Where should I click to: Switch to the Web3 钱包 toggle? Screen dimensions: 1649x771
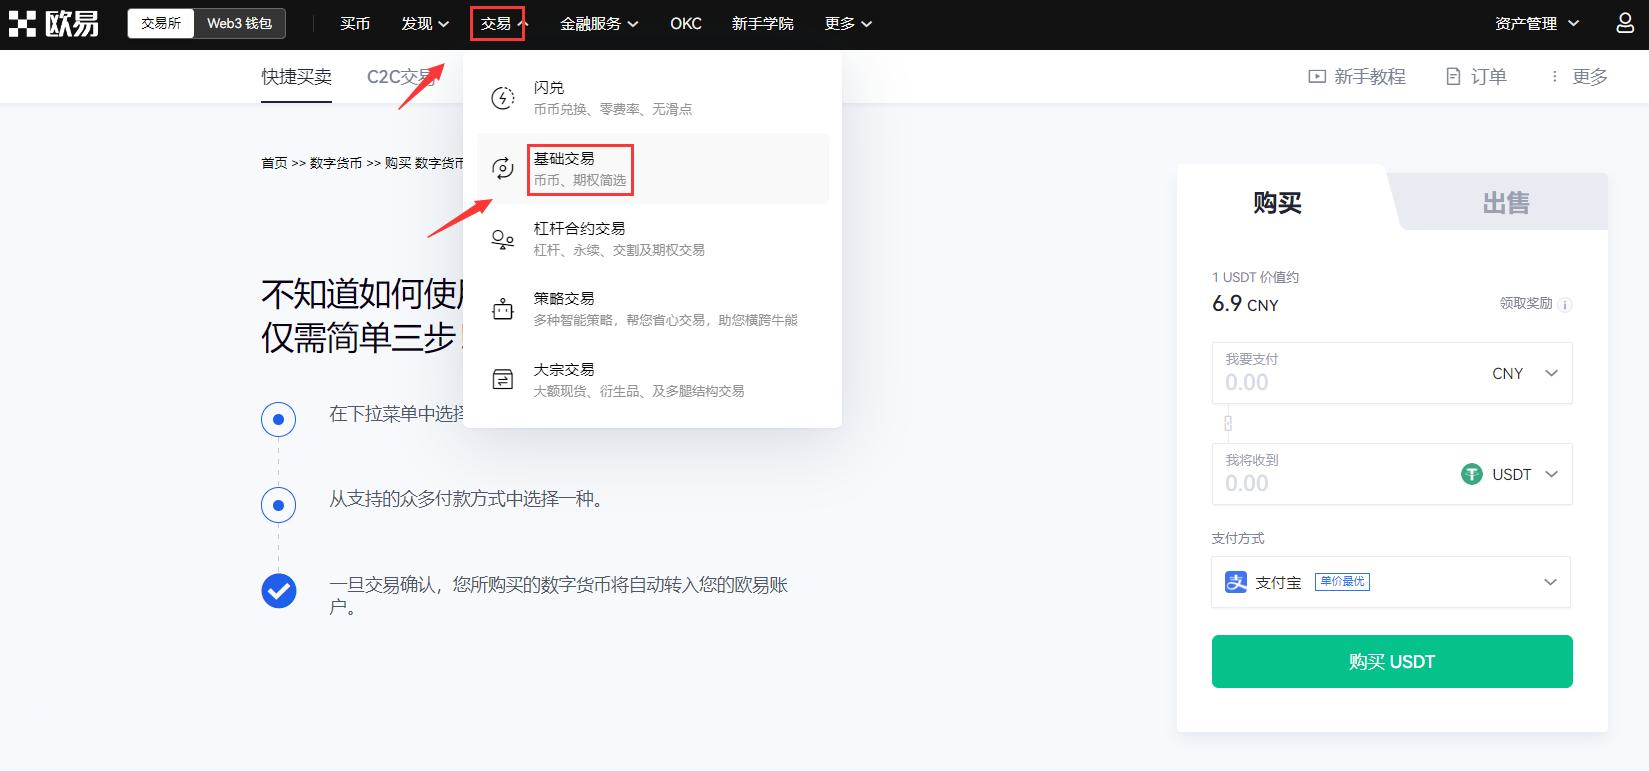(x=239, y=23)
